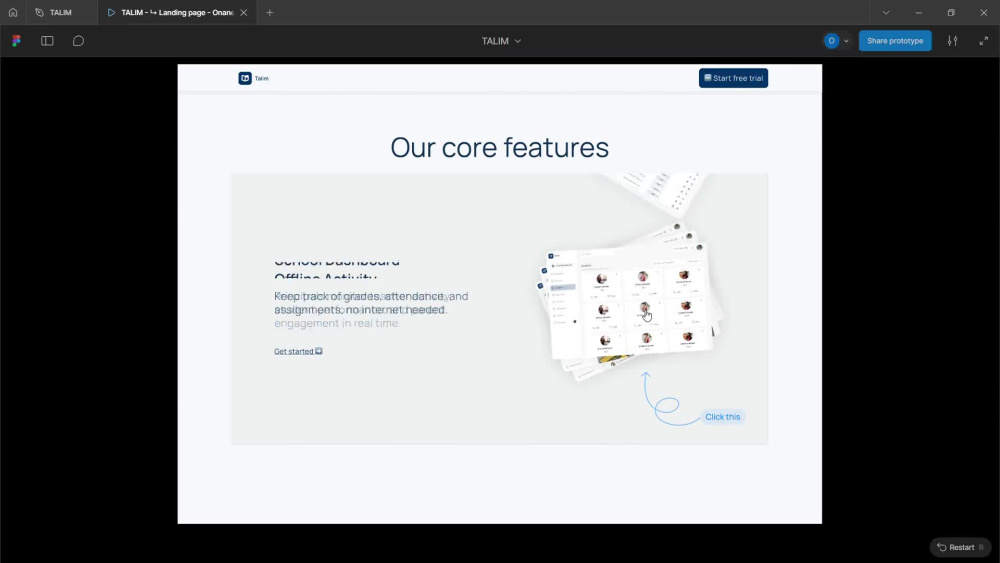
Task: Click the Restart button
Action: 960,547
